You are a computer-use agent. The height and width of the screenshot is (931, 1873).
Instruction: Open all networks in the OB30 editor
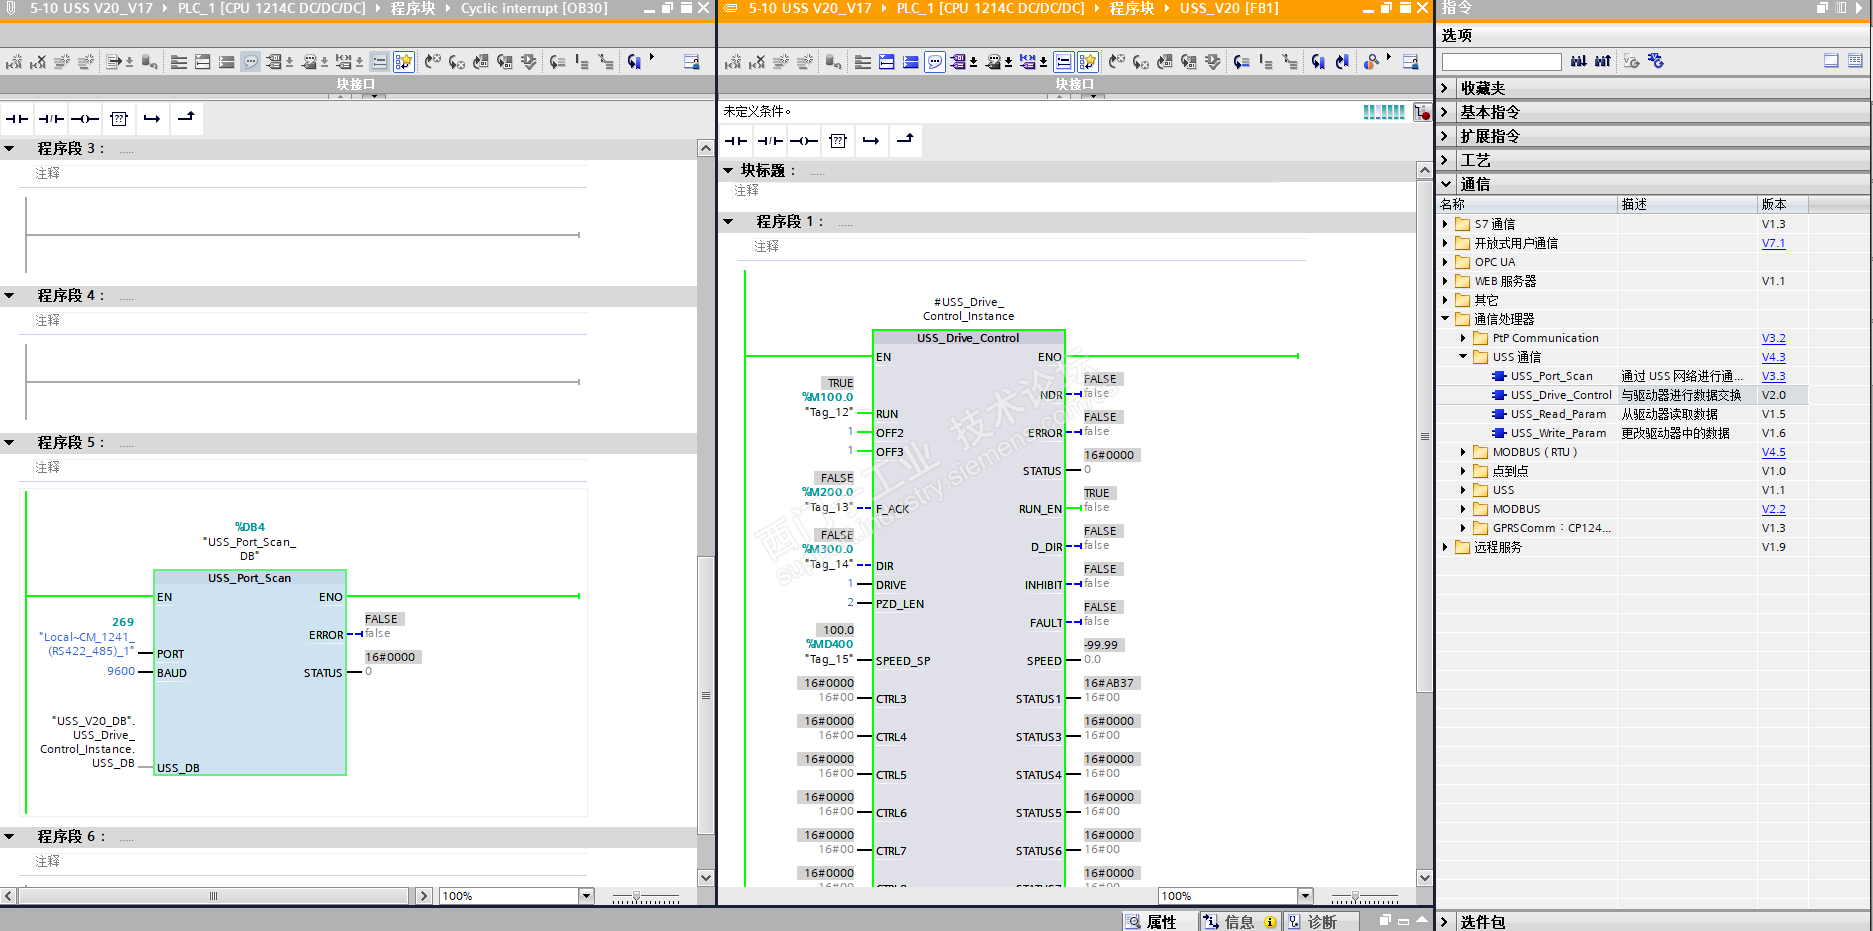pos(203,62)
